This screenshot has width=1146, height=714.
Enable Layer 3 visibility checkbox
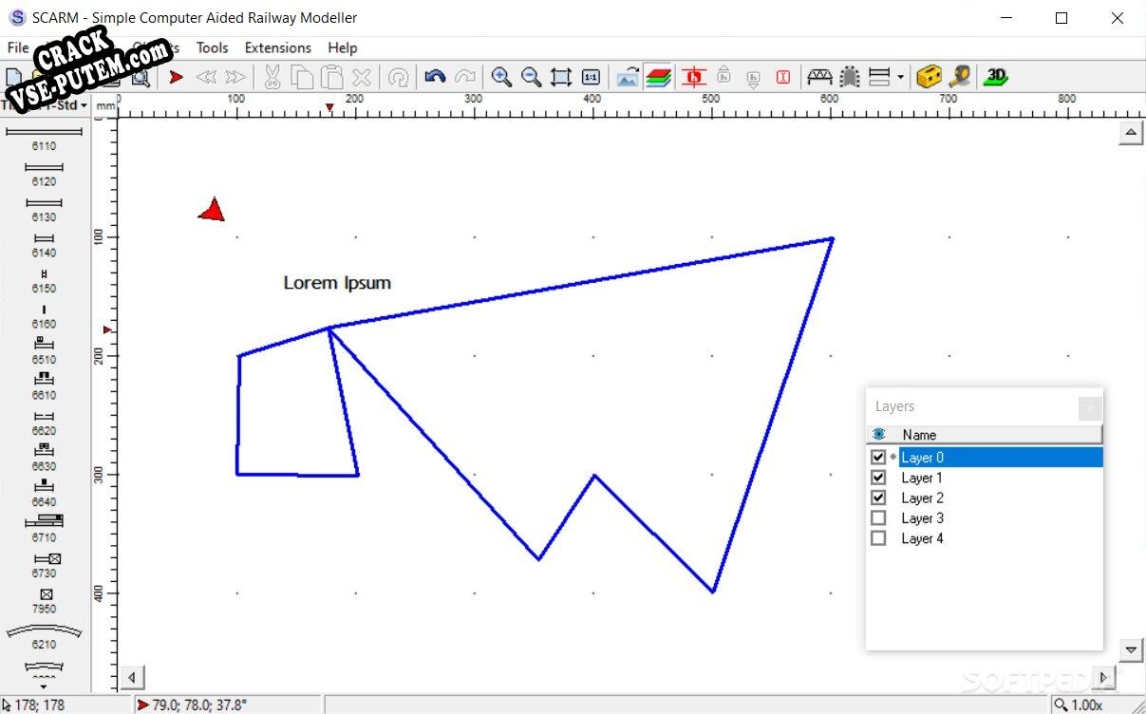coord(879,518)
